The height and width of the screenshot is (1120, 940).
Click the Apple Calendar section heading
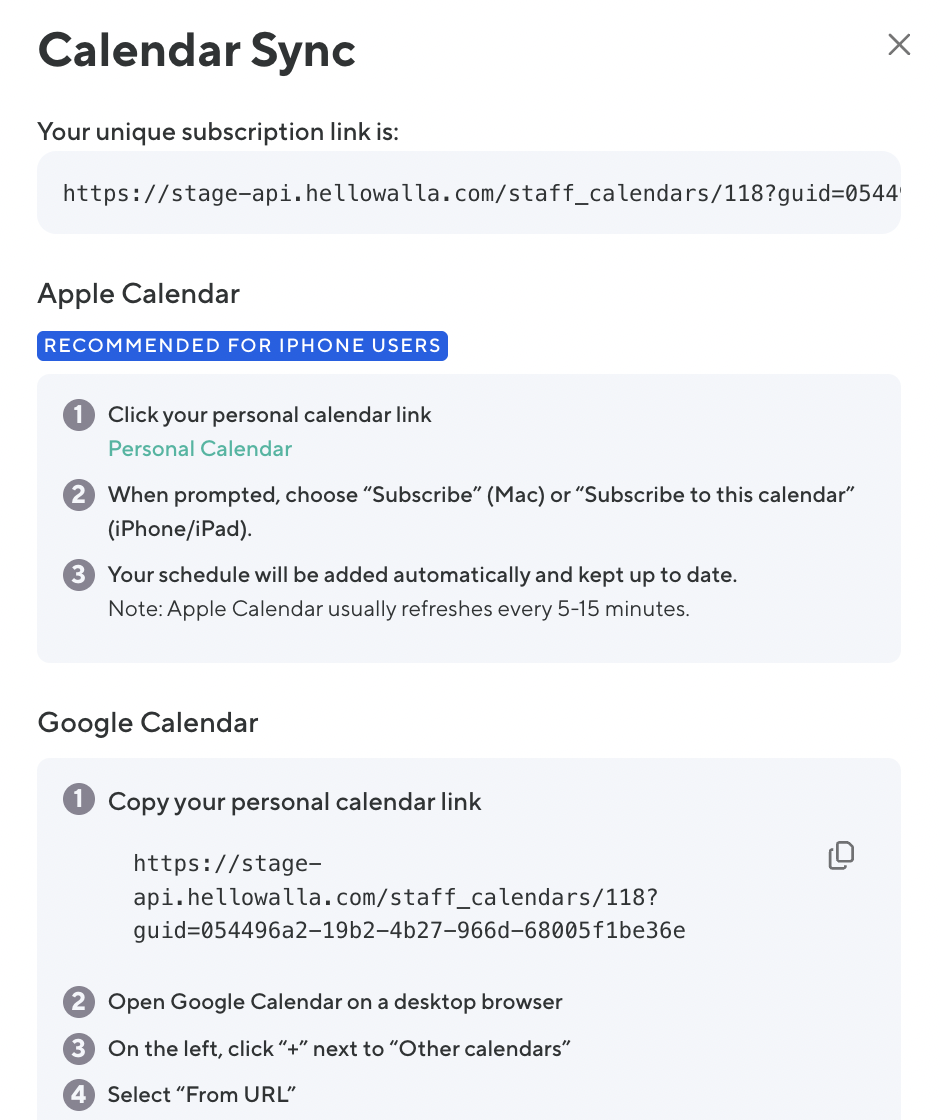(139, 293)
